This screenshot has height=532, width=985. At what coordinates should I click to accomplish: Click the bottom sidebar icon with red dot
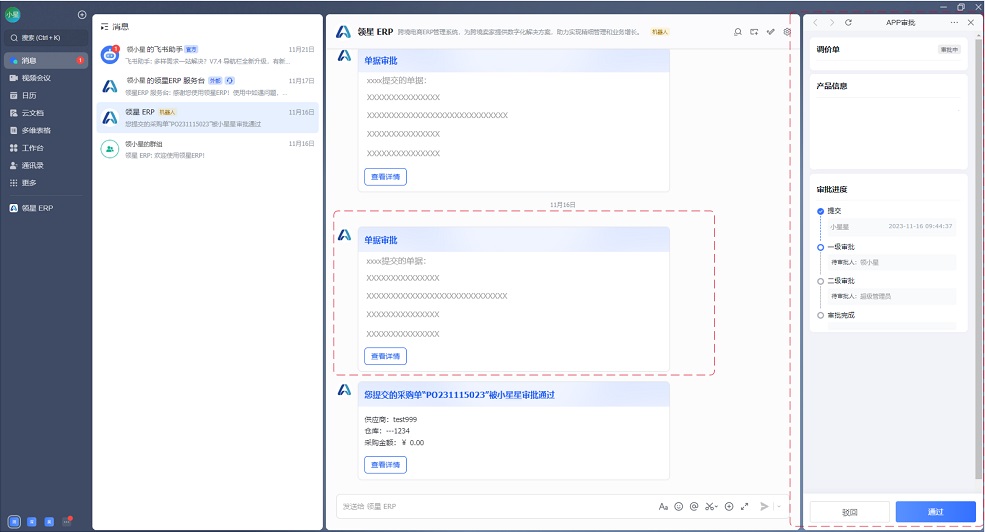[x=67, y=521]
